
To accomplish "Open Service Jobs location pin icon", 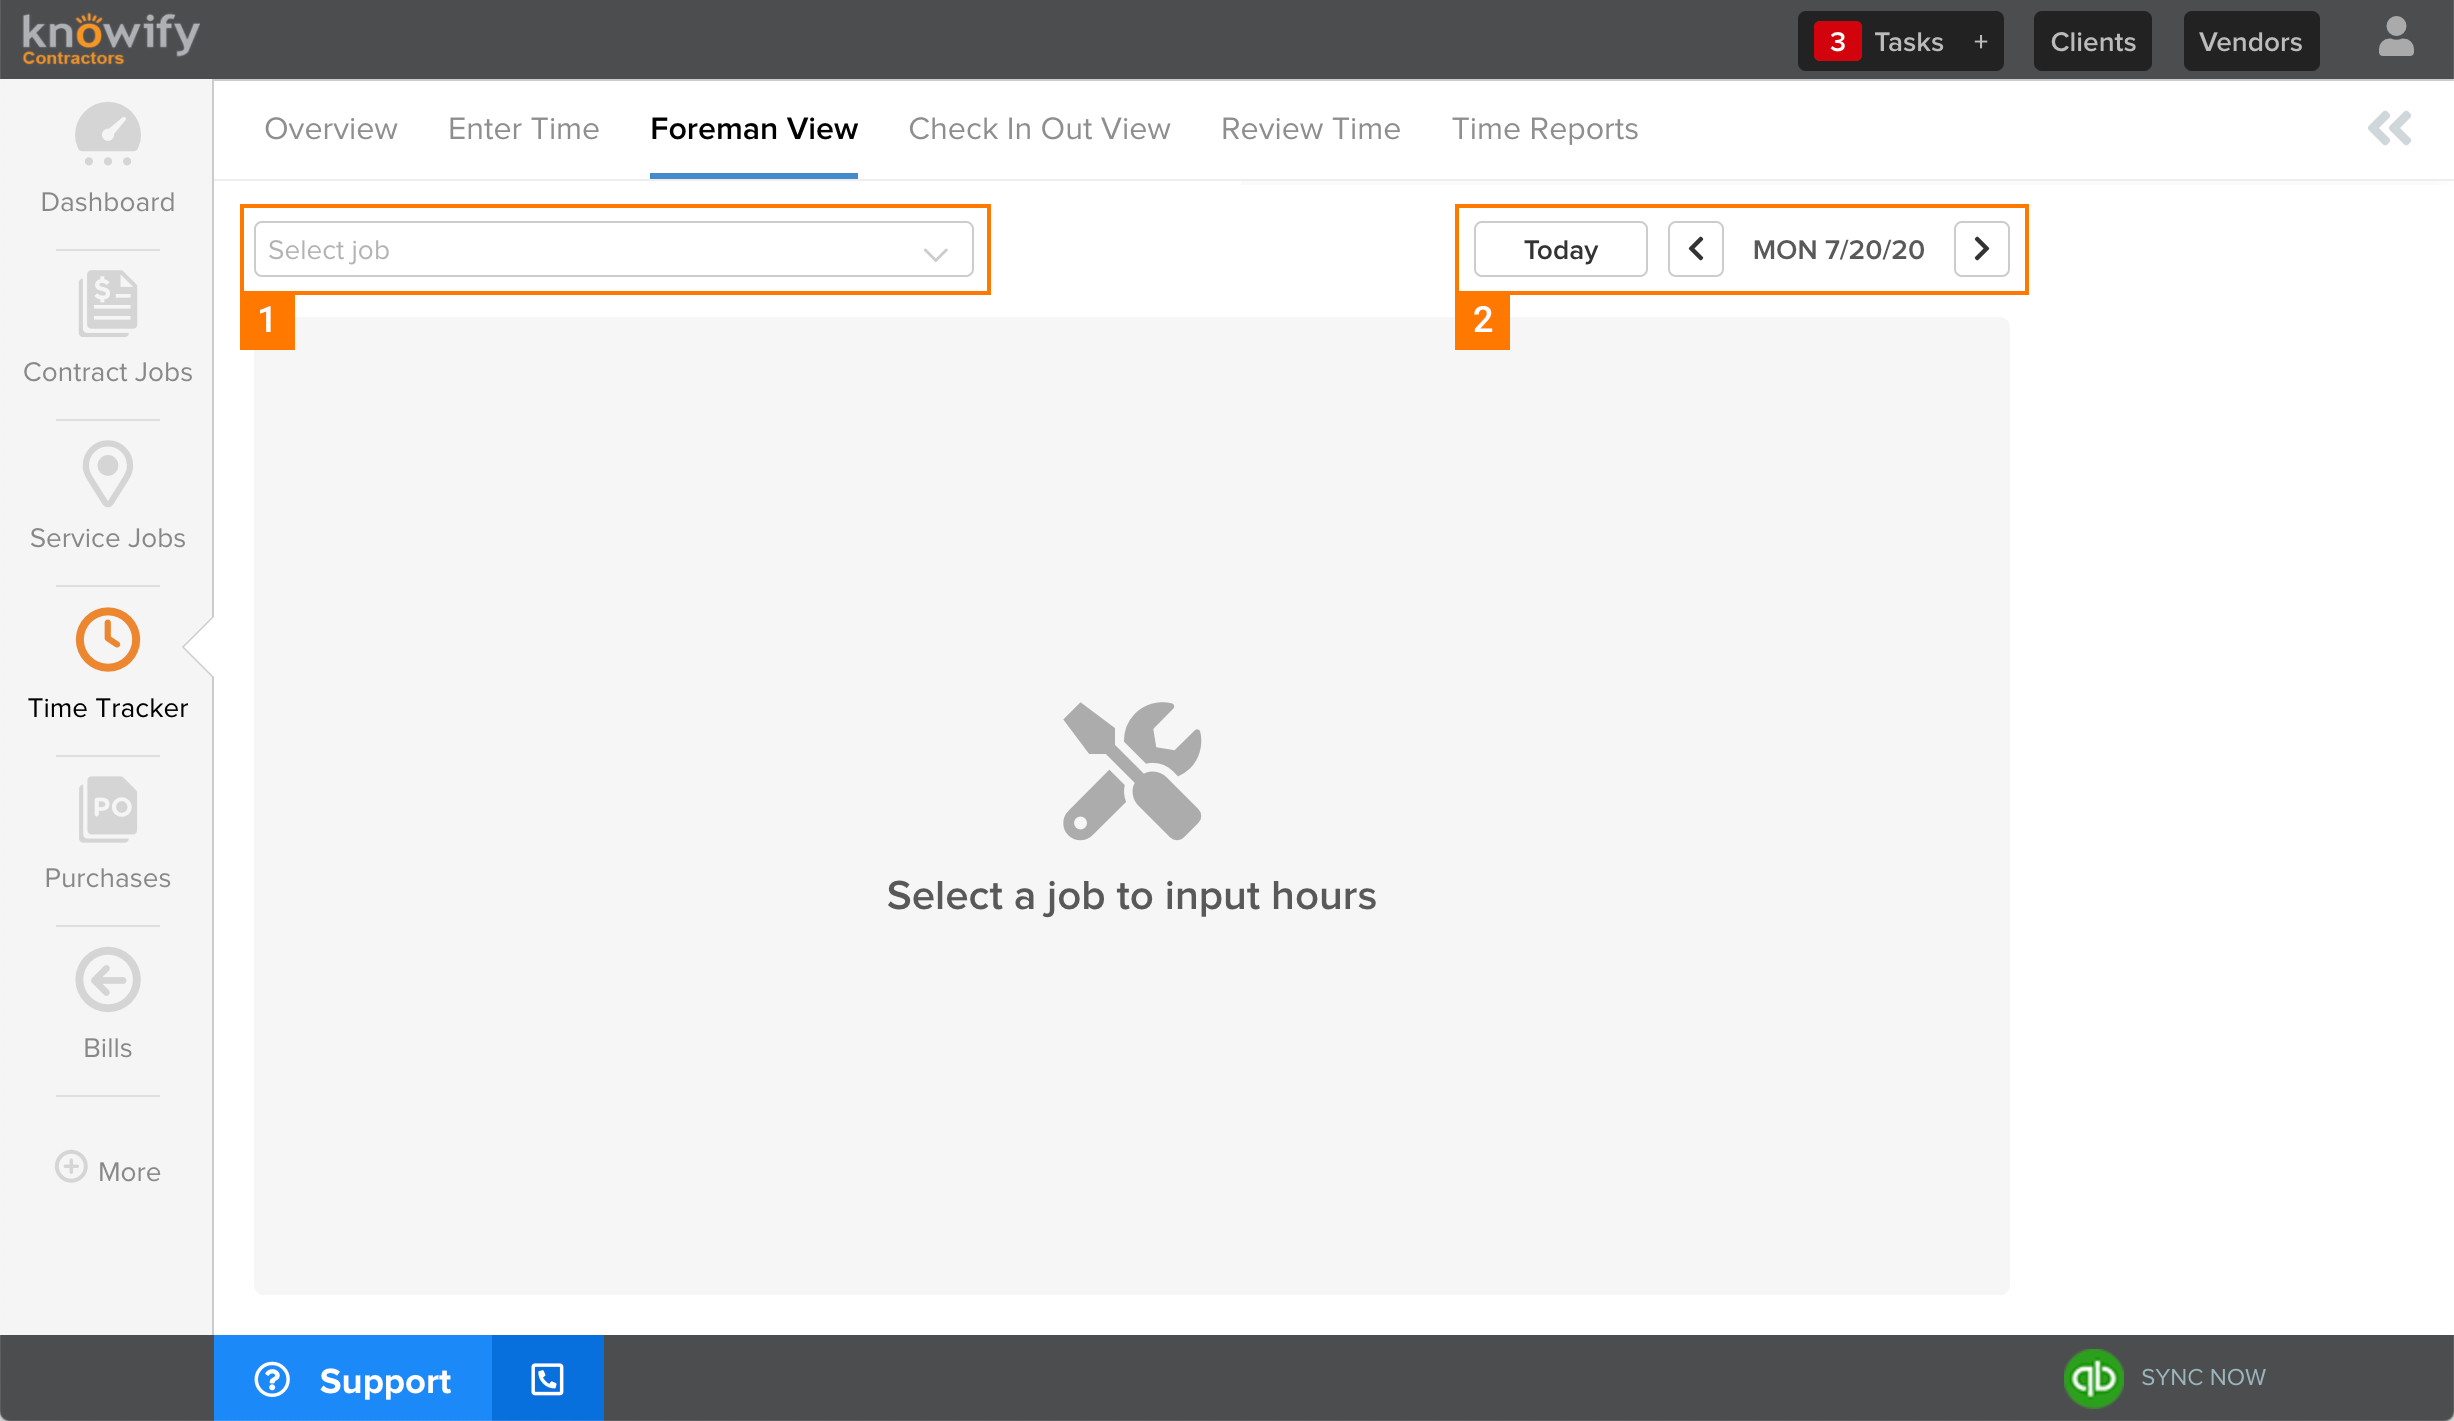I will 108,474.
